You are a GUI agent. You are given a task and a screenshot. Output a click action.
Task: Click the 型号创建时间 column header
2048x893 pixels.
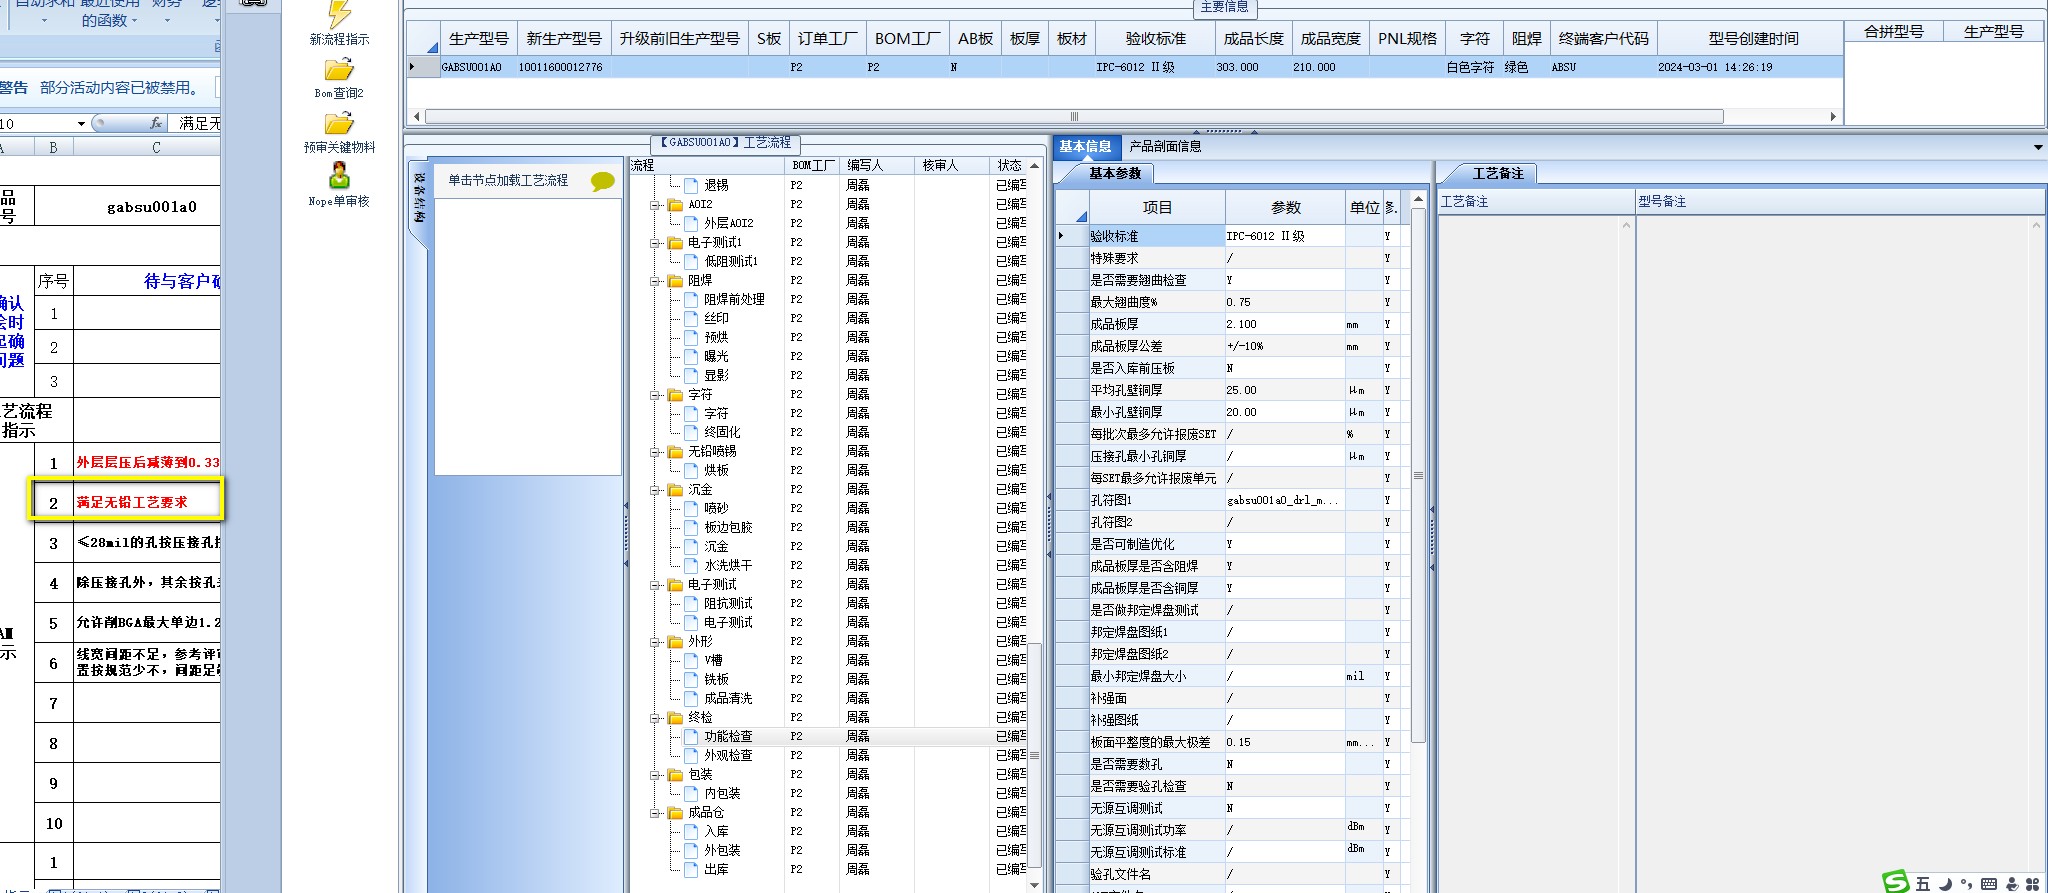(1752, 38)
